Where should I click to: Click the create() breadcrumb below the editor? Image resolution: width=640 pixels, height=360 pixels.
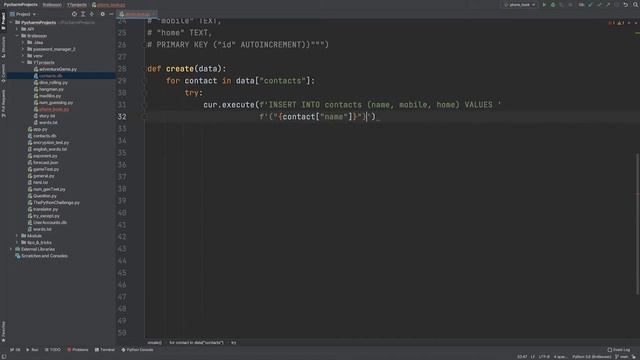154,342
